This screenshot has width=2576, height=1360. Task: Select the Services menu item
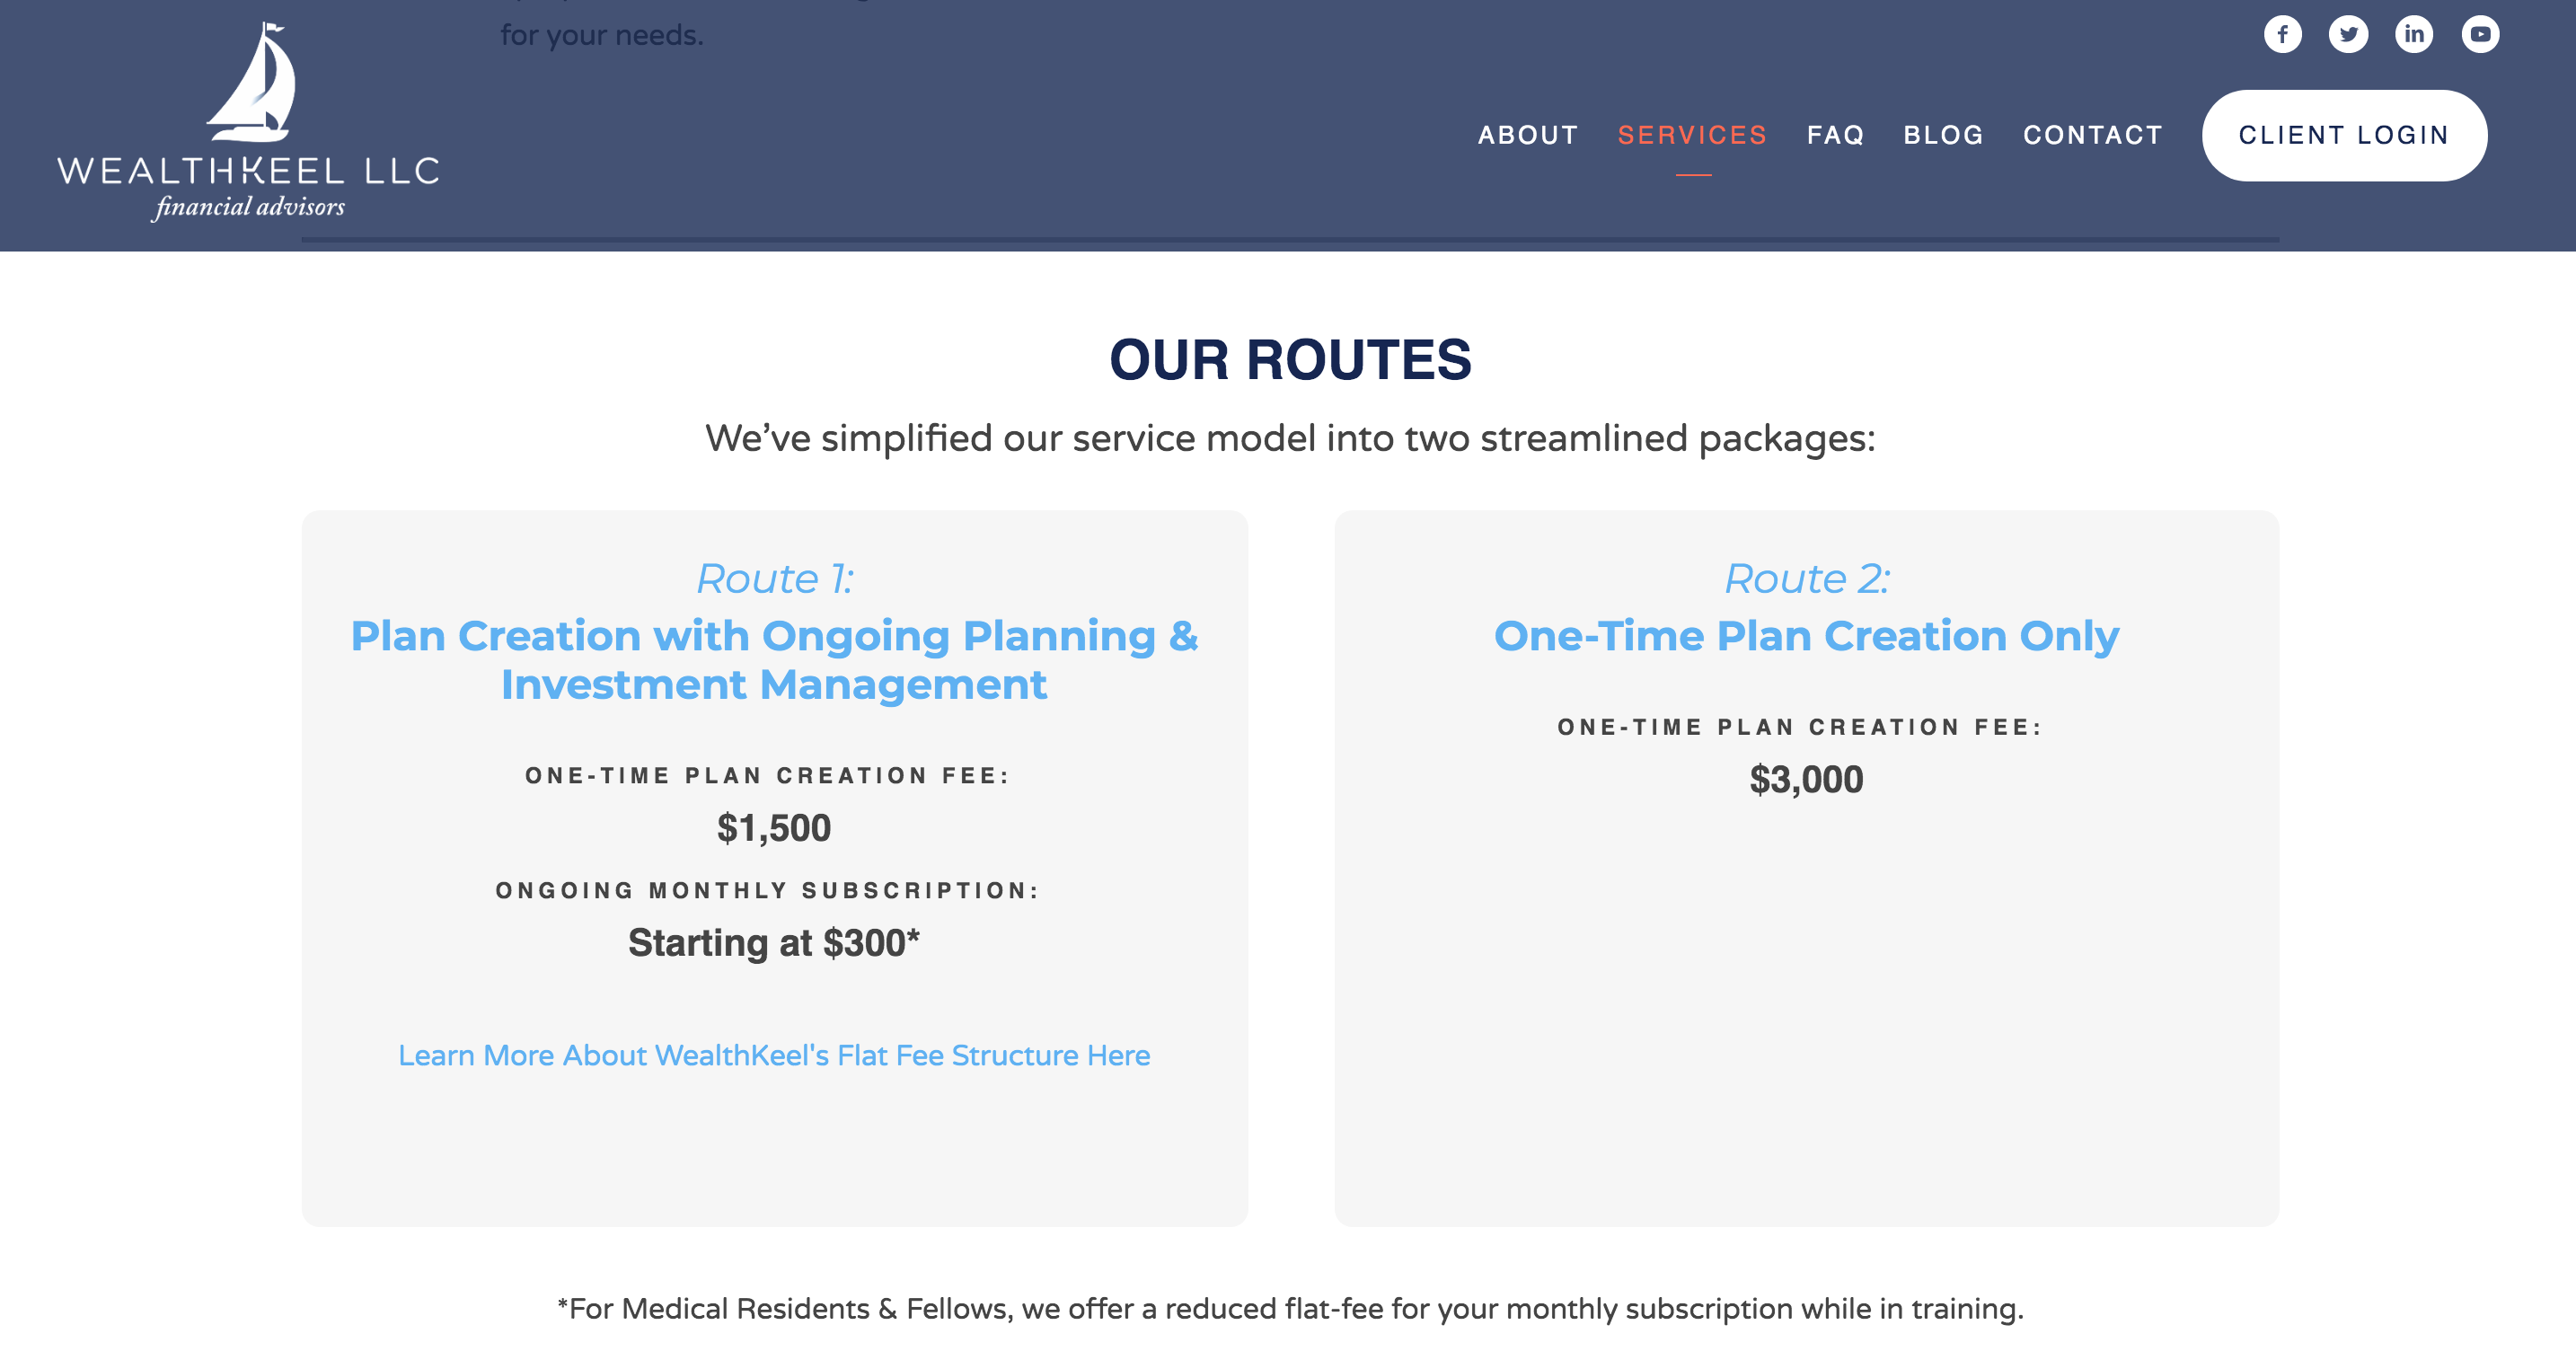[x=1692, y=135]
